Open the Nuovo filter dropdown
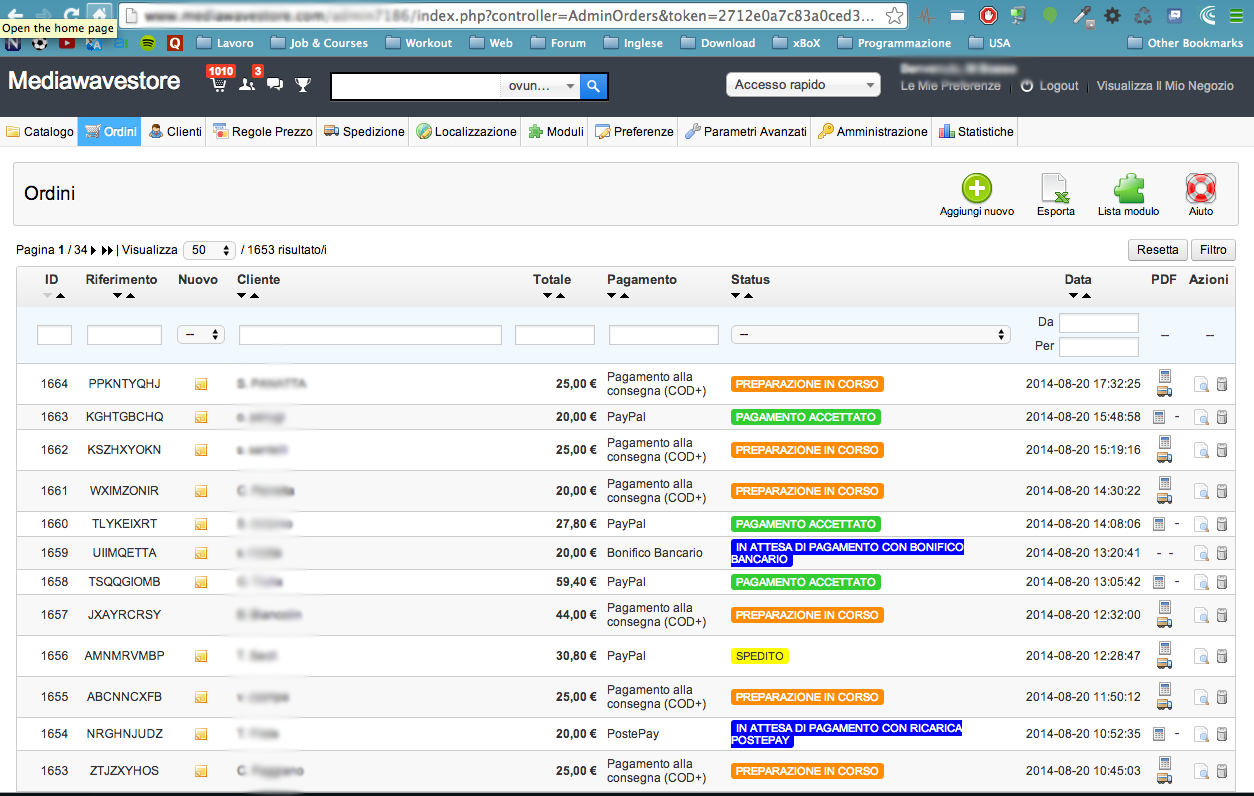Screen dimensions: 1254x796 point(201,335)
